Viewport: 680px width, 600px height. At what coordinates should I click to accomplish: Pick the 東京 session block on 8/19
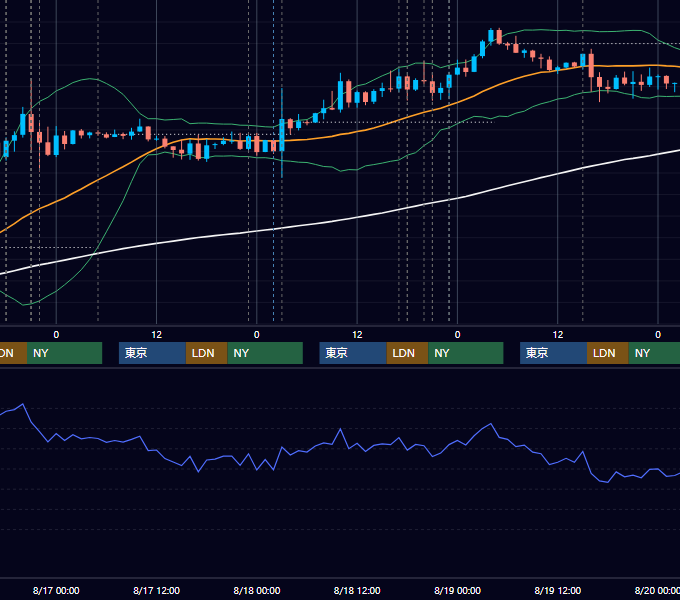click(553, 353)
